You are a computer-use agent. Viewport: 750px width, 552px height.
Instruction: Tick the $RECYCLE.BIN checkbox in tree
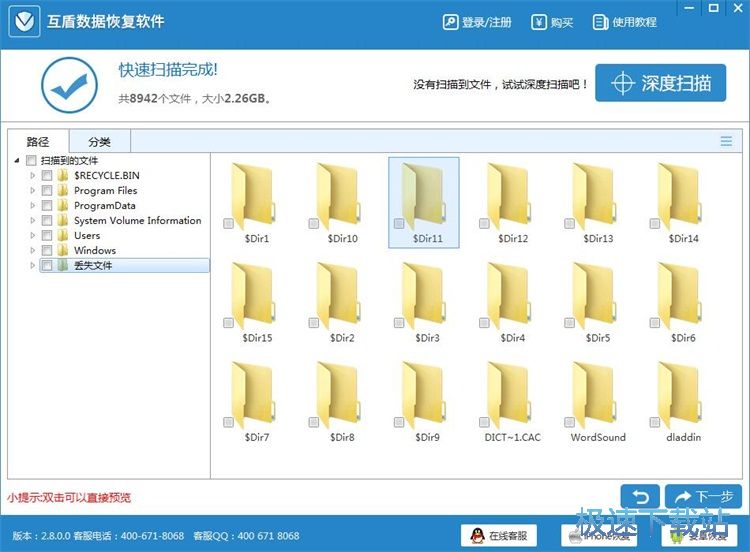(x=47, y=176)
